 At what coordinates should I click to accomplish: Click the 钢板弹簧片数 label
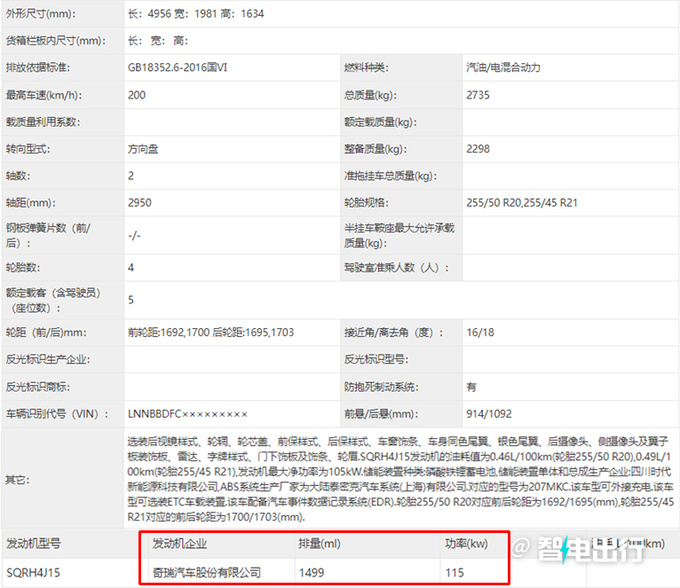48,235
